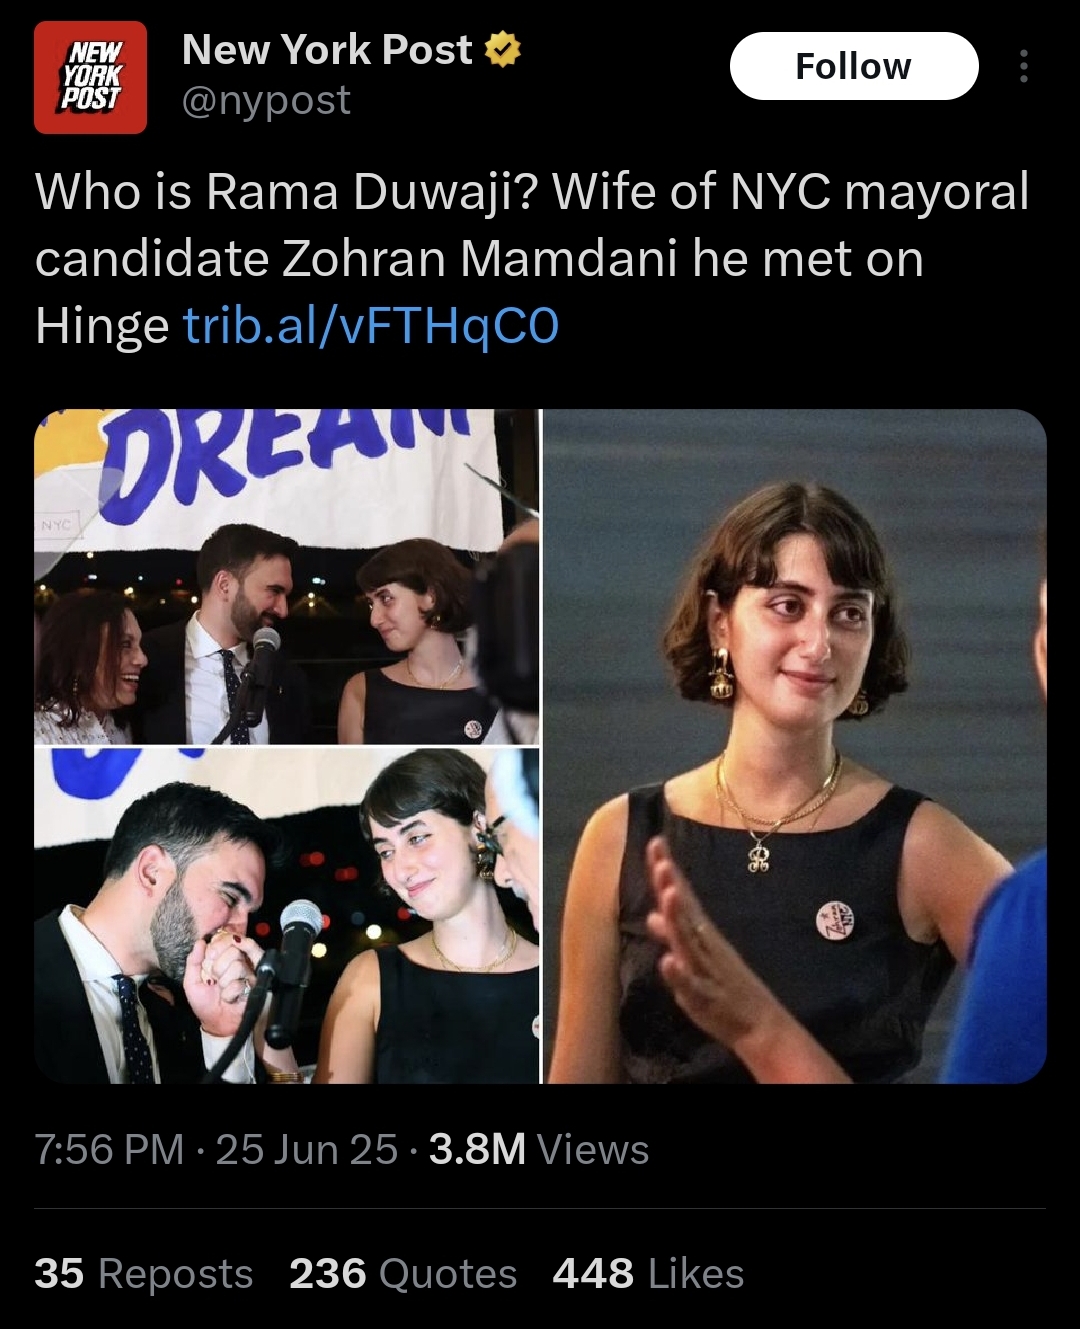
Task: View the 448 Likes list
Action: tap(649, 1274)
